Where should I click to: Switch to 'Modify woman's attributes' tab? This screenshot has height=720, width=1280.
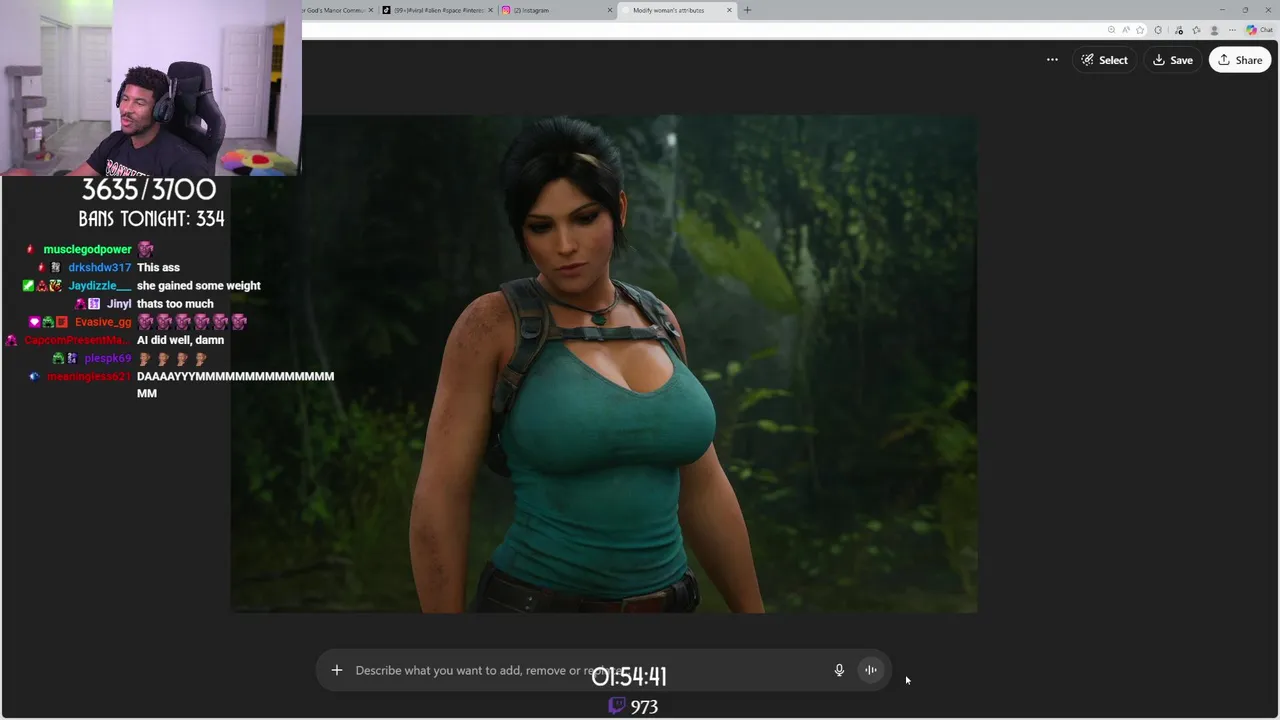(x=677, y=10)
